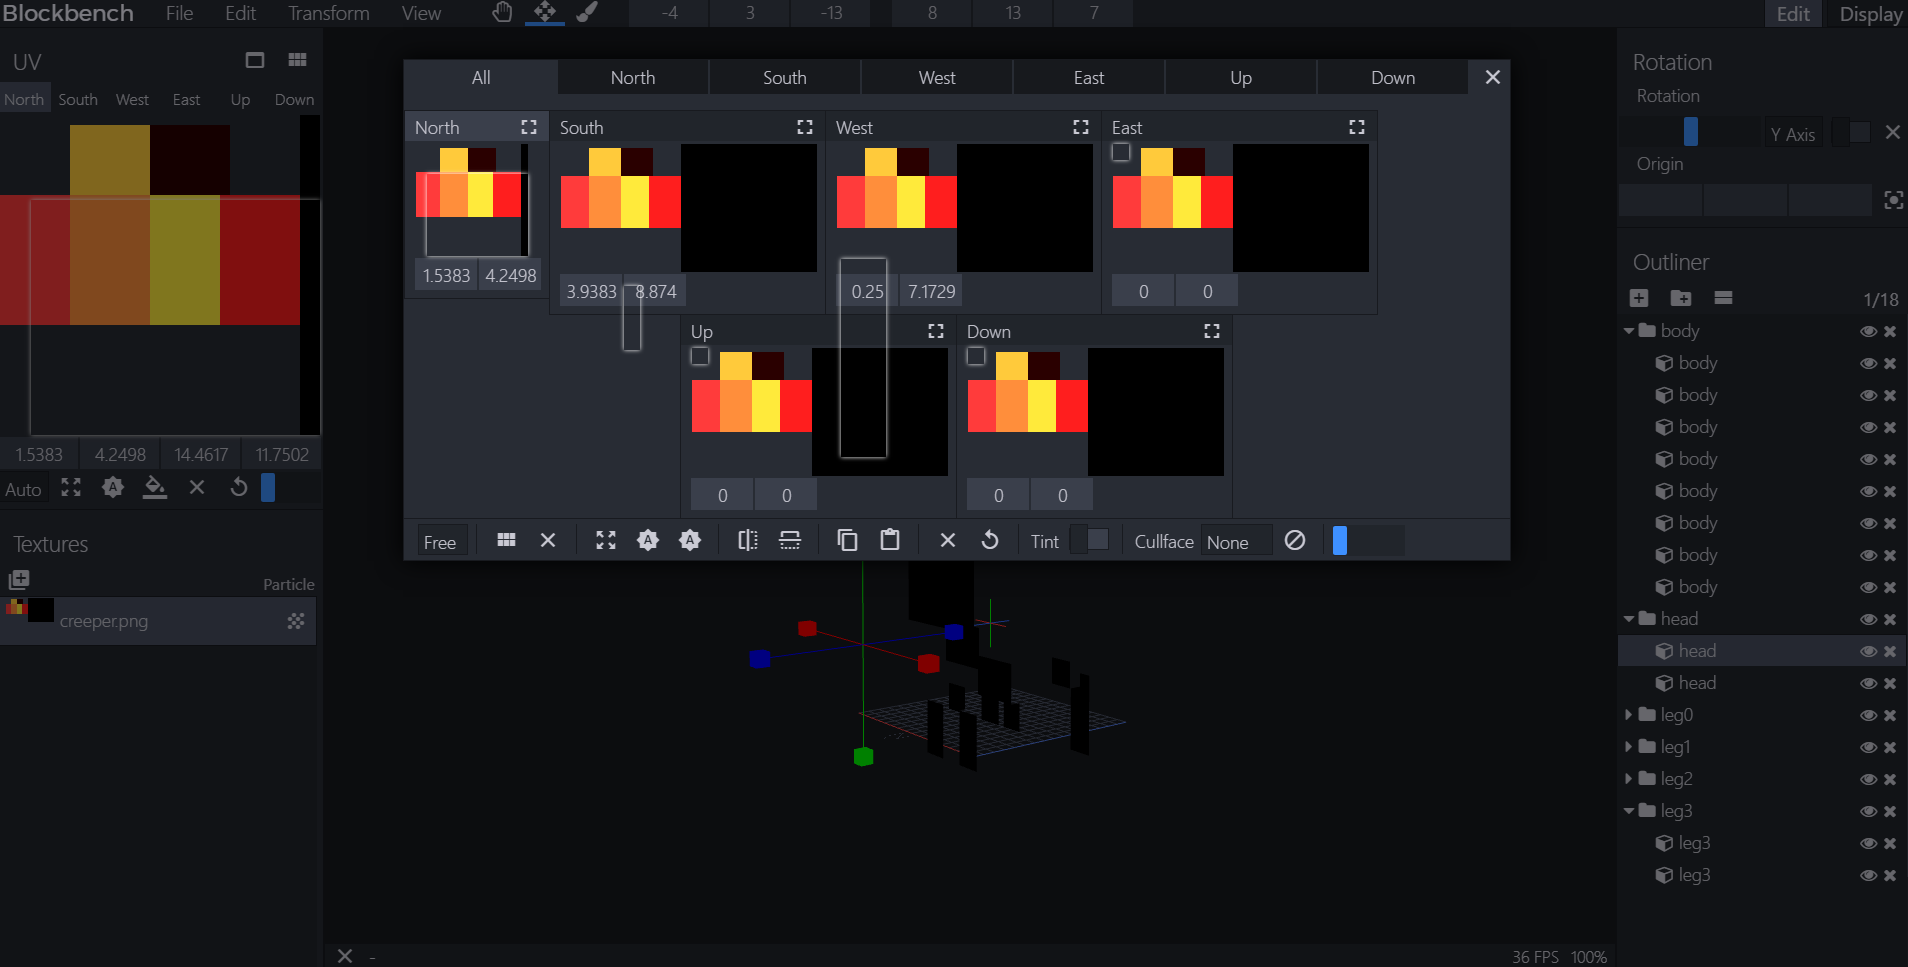This screenshot has height=967, width=1908.
Task: Click Add Cube icon in Outliner
Action: coord(1639,298)
